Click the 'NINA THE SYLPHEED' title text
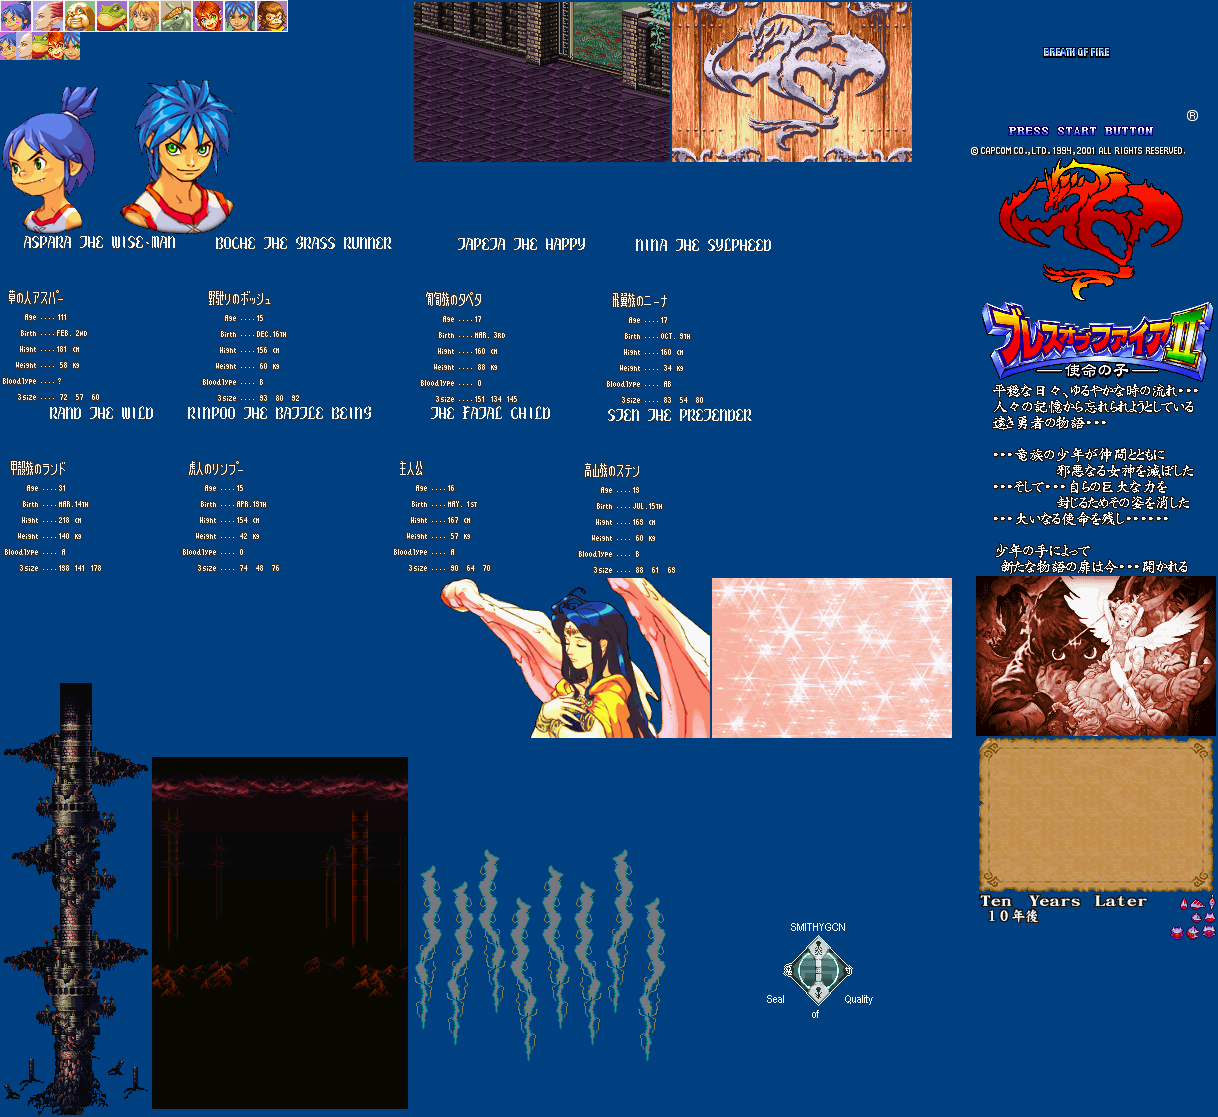 pyautogui.click(x=703, y=245)
